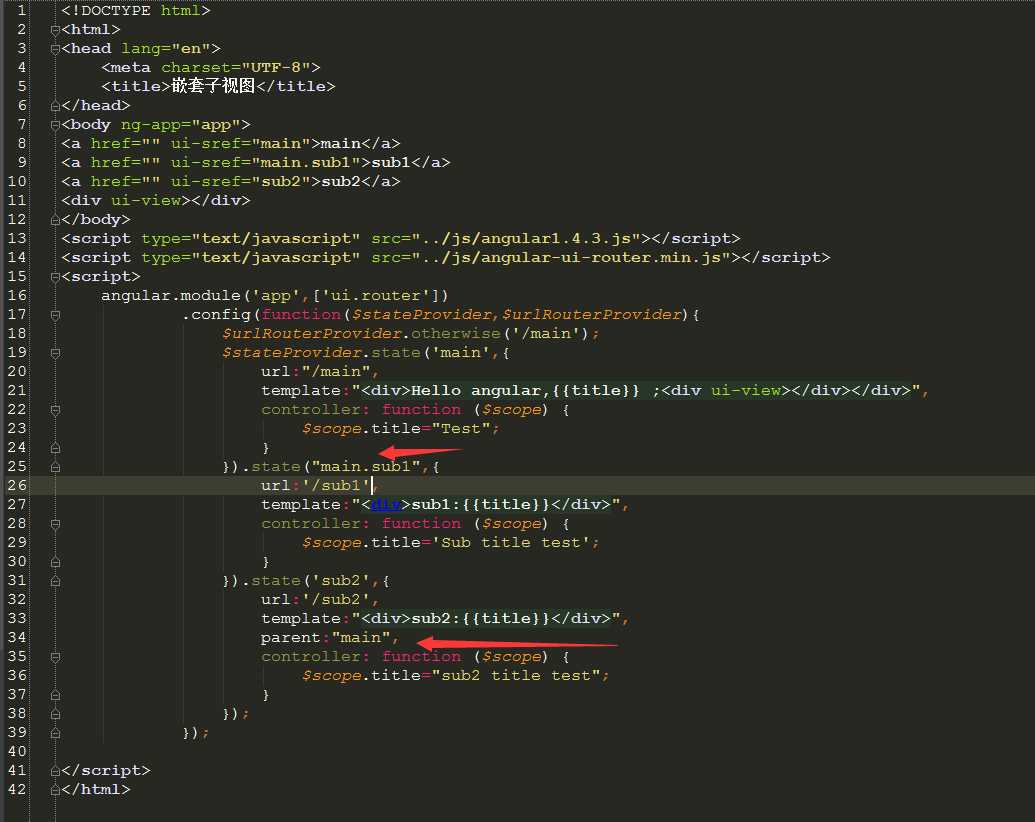Collapse the <html> fold marker on line 2

pyautogui.click(x=55, y=30)
